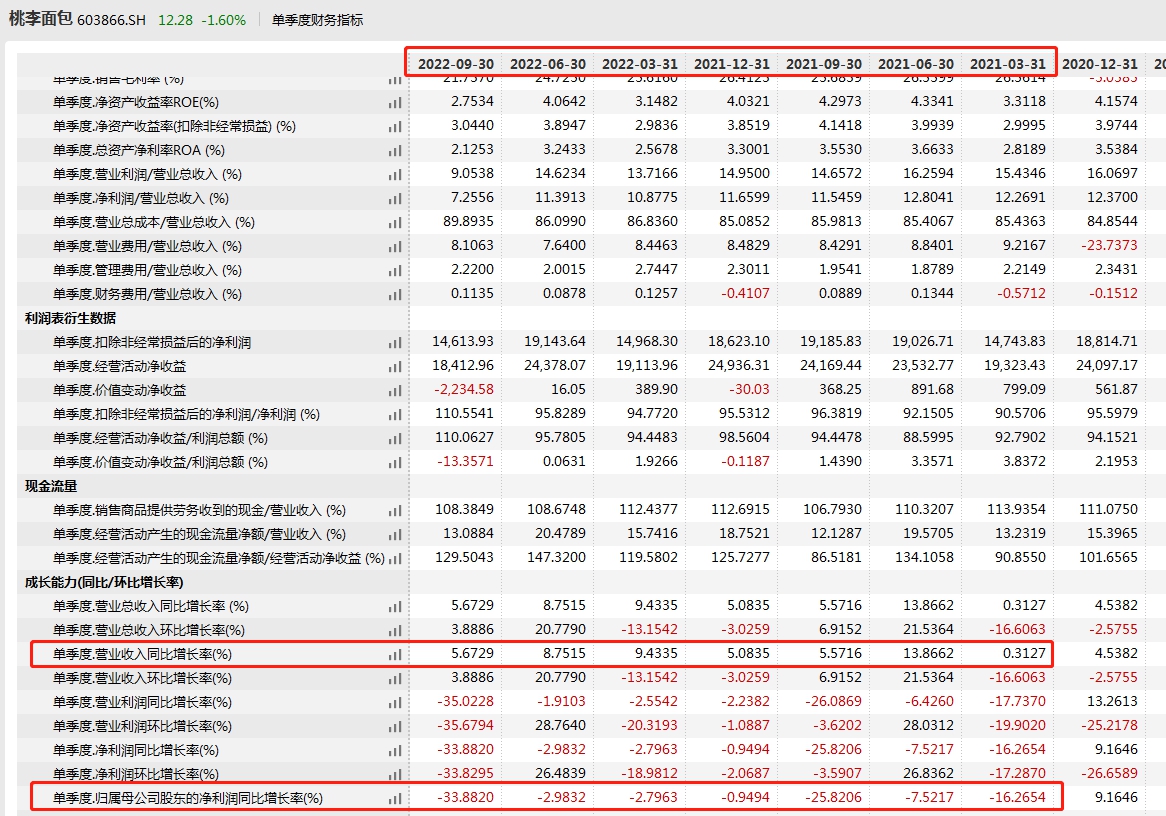Select the 2021-12-31 column header
This screenshot has width=1166, height=816.
point(732,64)
